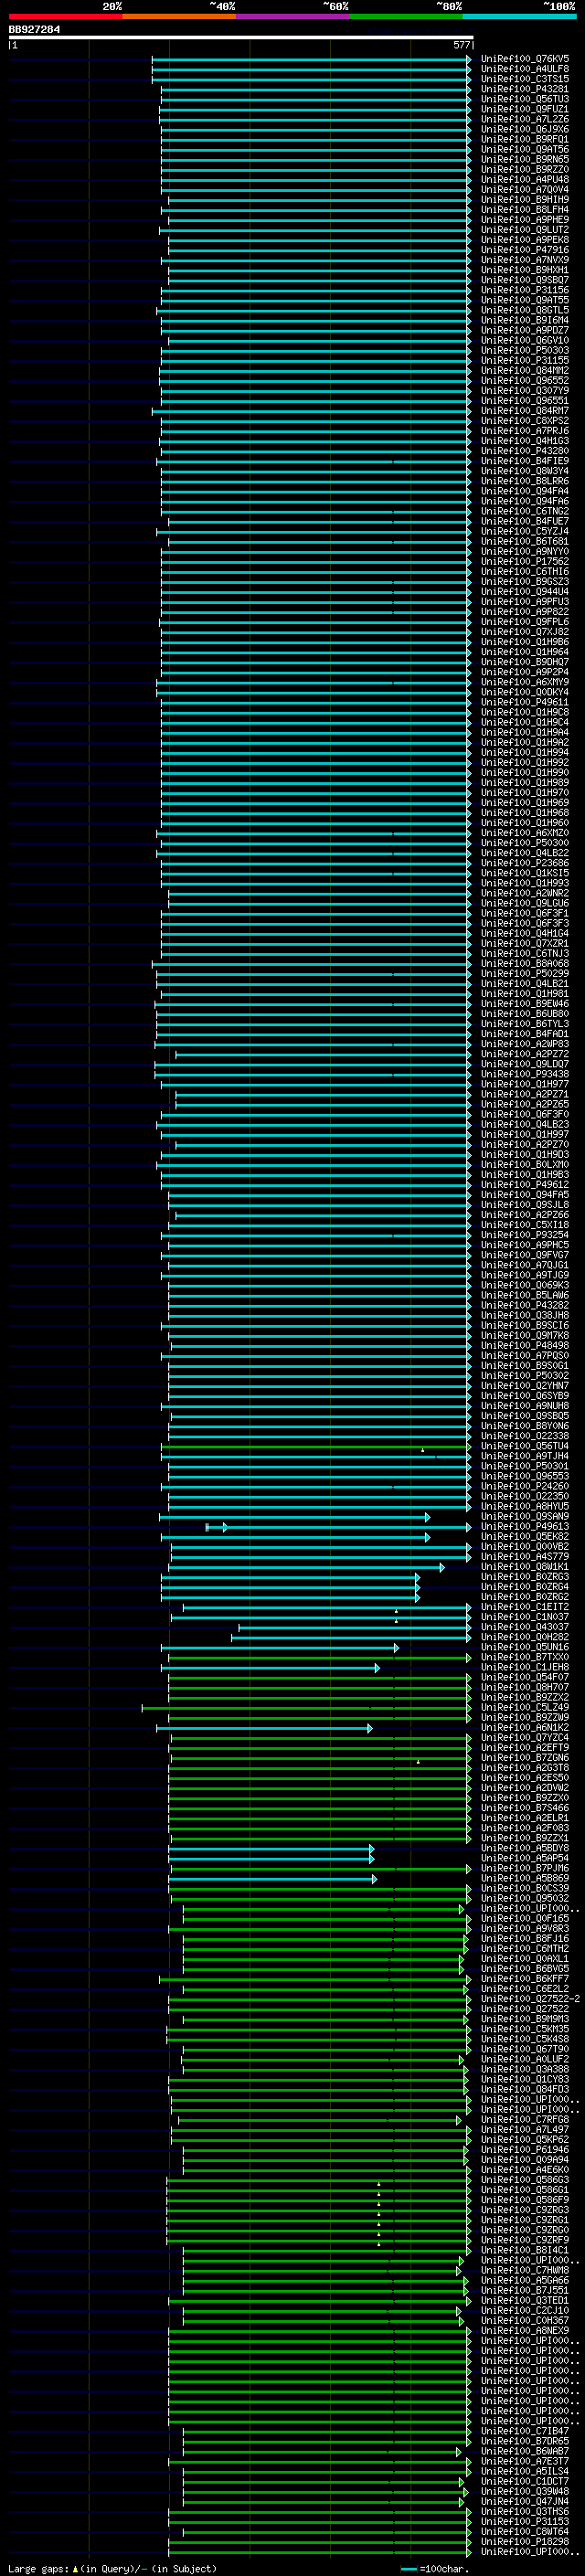Click hit label UniRef100_B6WAB7
Image resolution: width=585 pixels, height=2576 pixels.
click(x=525, y=2451)
